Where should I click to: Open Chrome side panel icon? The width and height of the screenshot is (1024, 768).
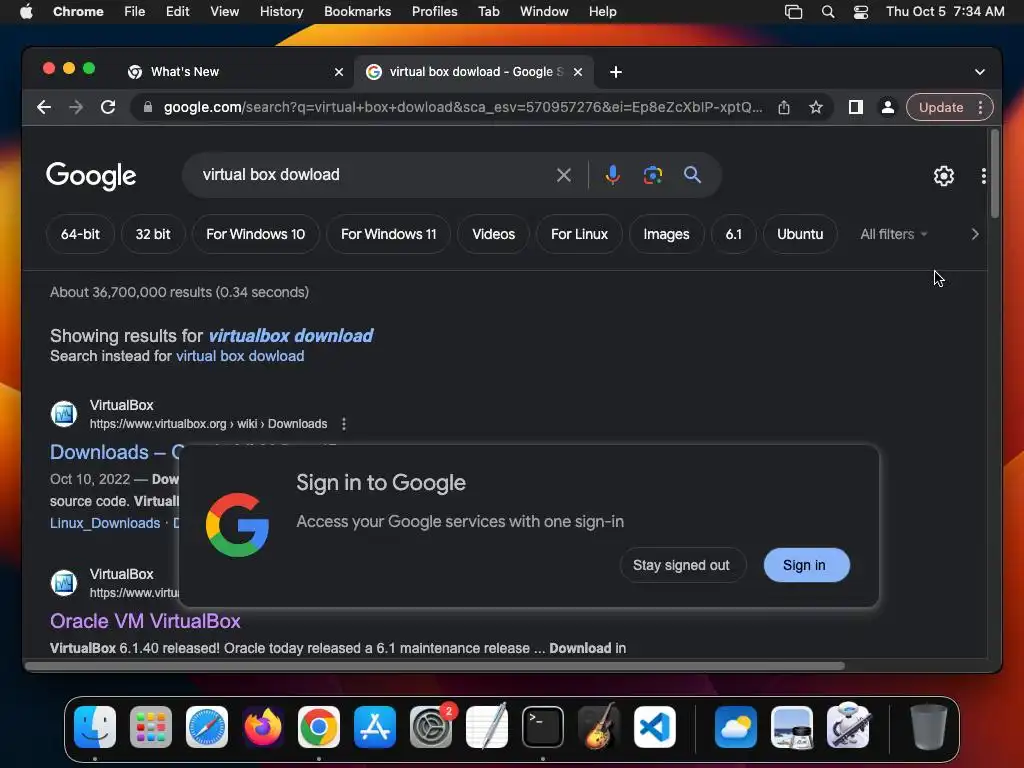(856, 107)
